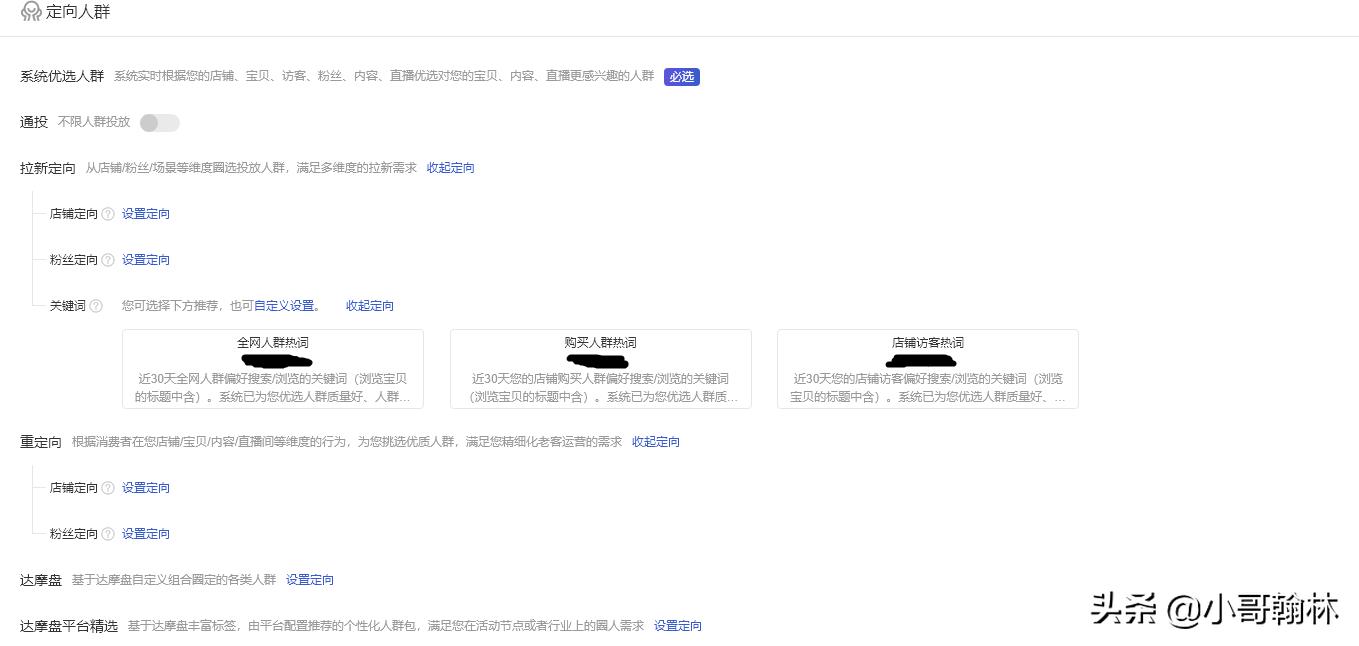
Task: Open 设置定向 for 拉新 粉丝定向
Action: [x=146, y=260]
